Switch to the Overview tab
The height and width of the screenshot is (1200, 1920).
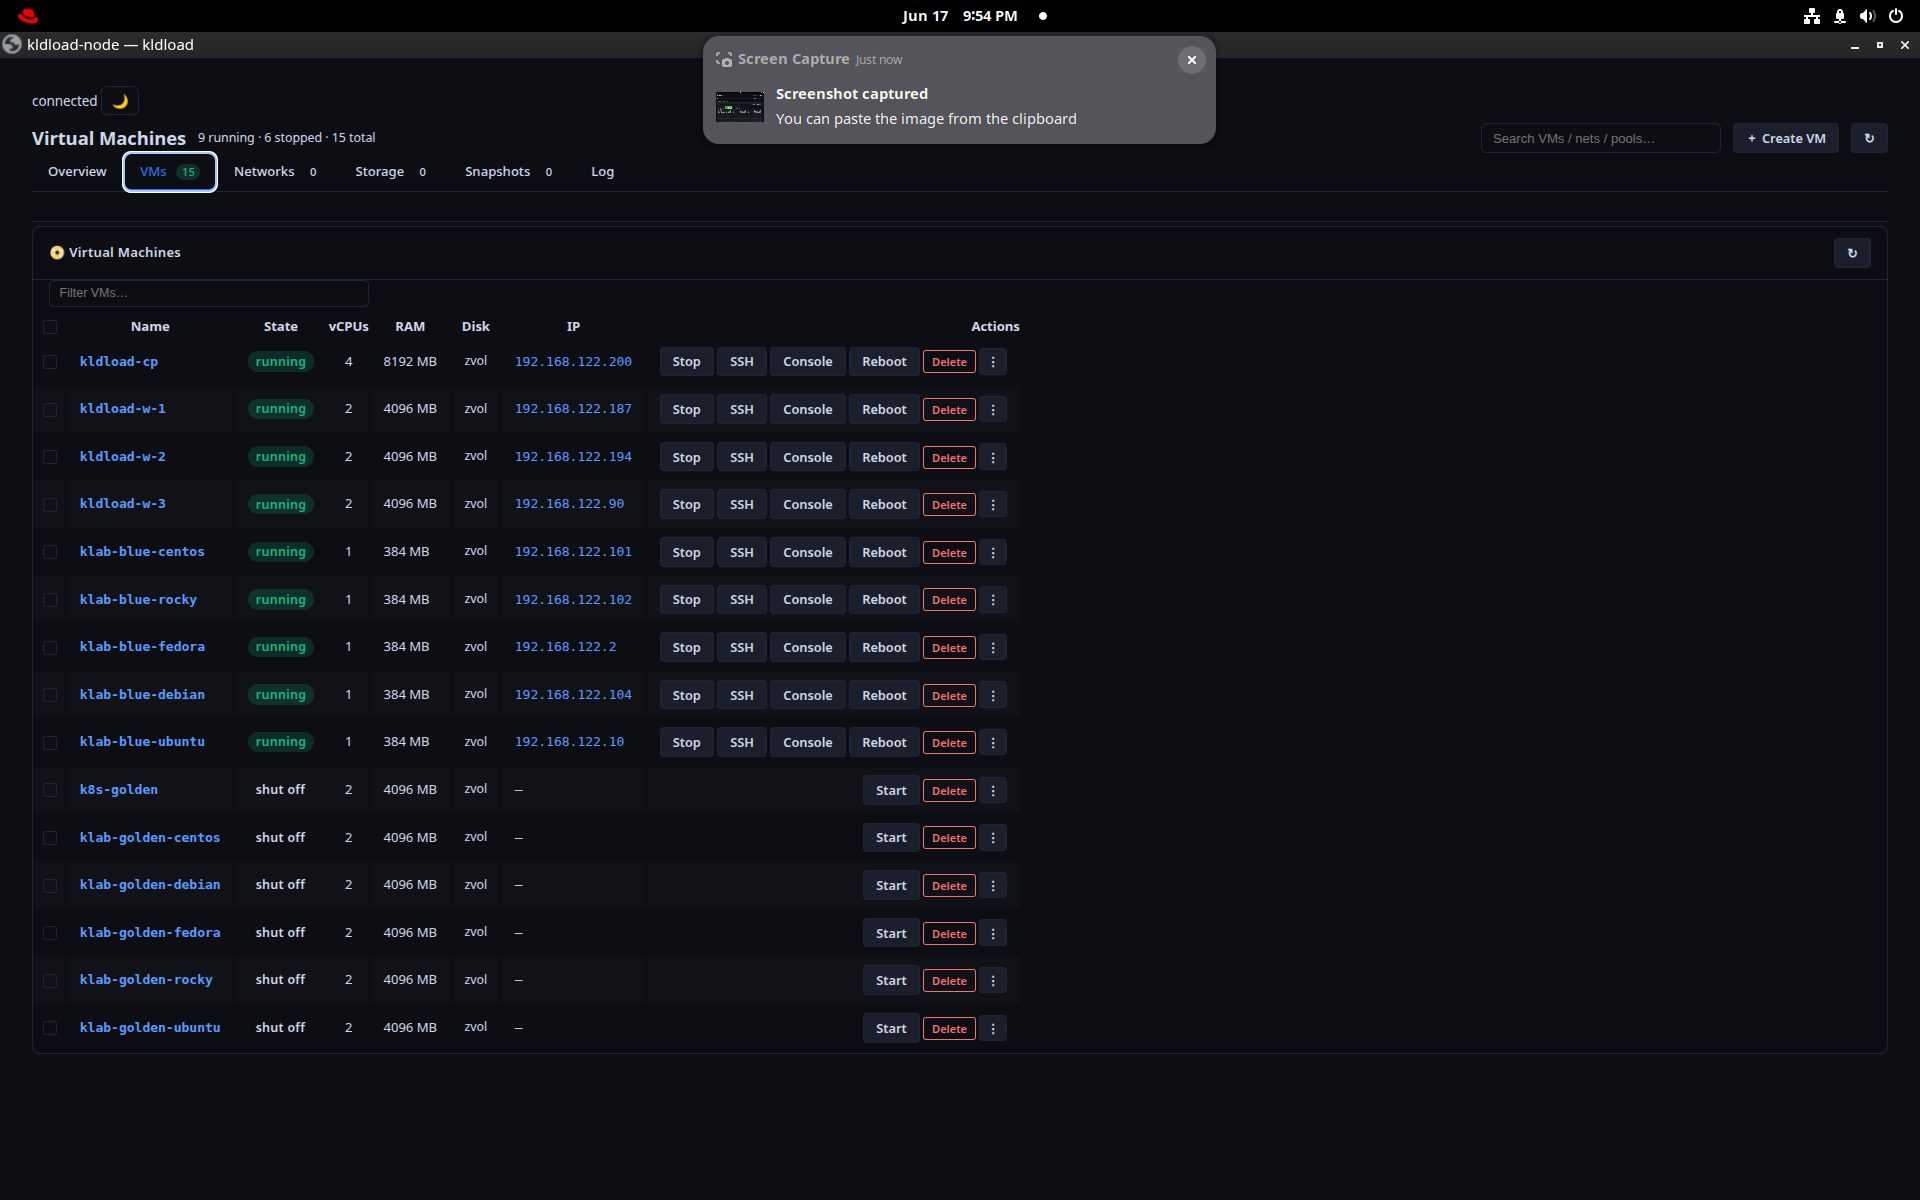tap(77, 172)
